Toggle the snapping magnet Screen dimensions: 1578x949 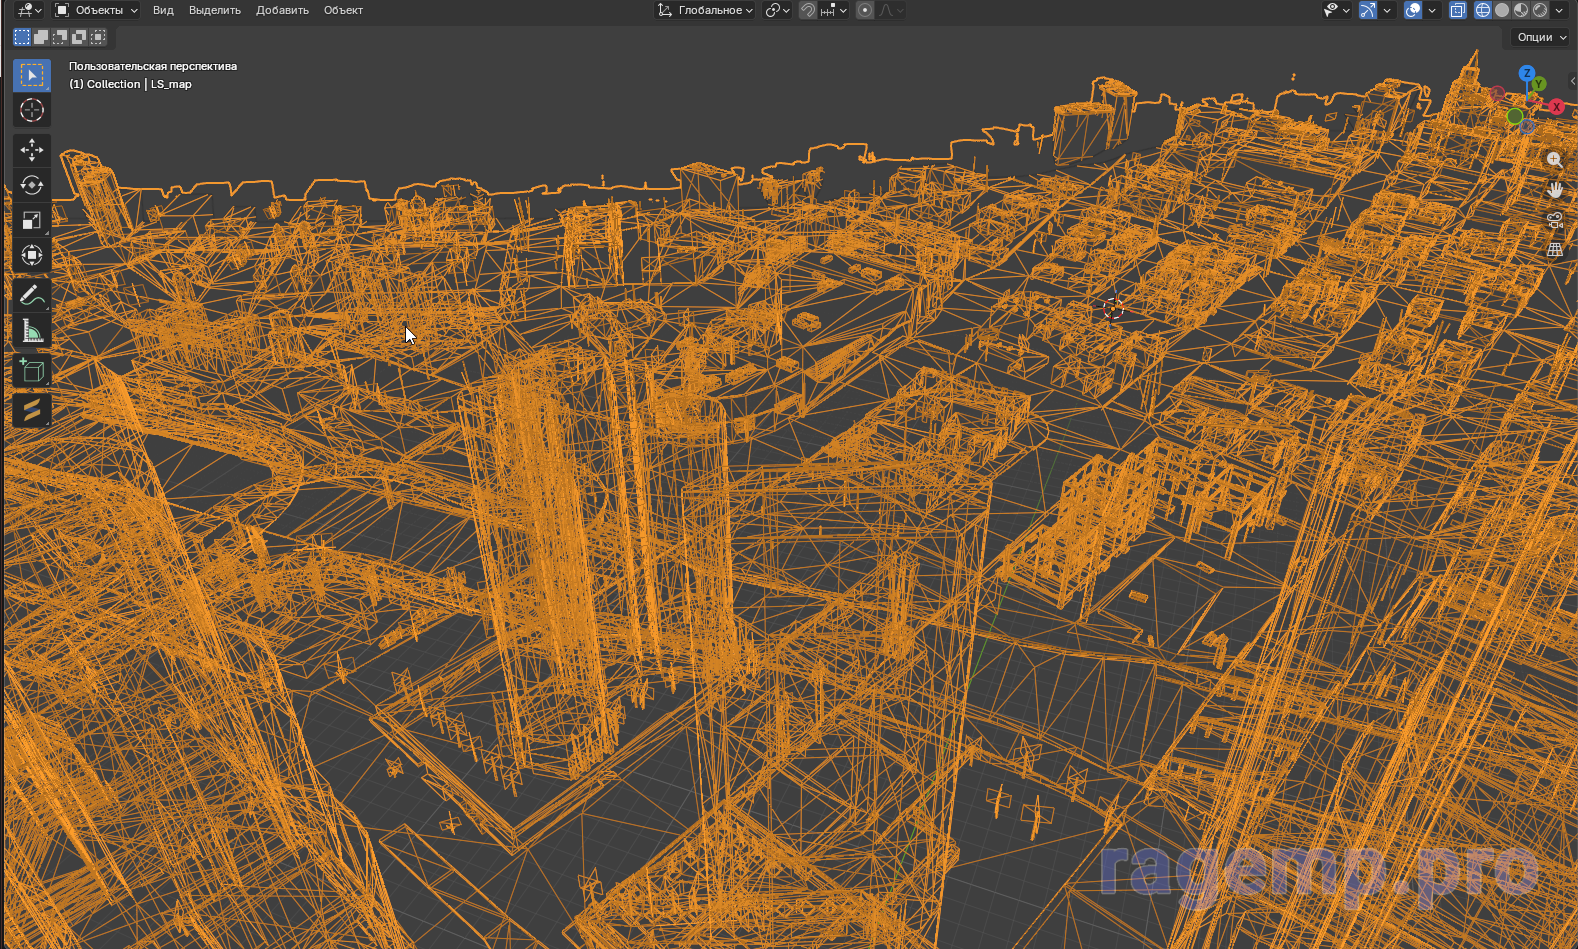tap(808, 10)
